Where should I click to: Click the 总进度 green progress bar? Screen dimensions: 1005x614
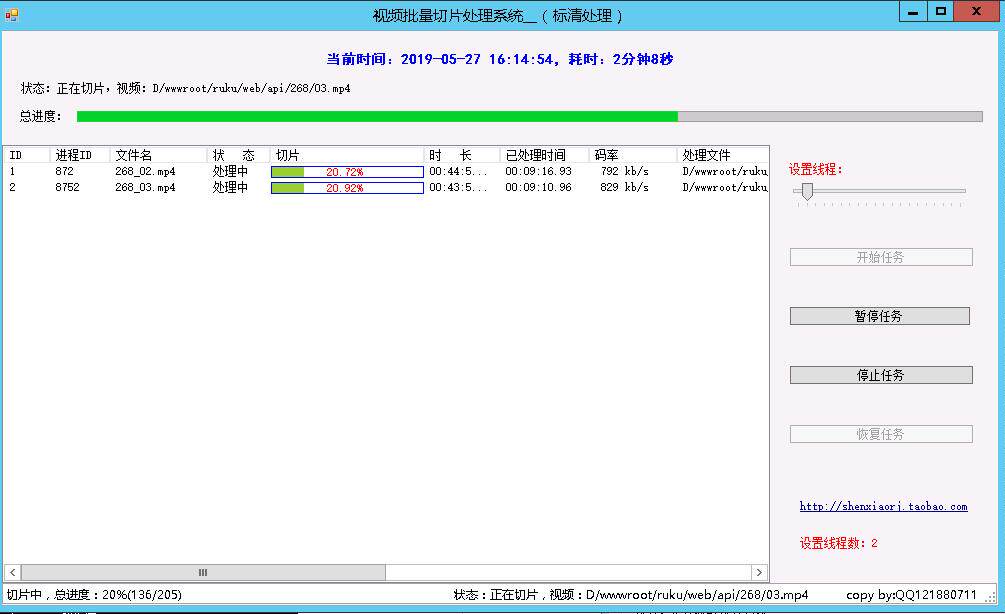click(x=529, y=116)
